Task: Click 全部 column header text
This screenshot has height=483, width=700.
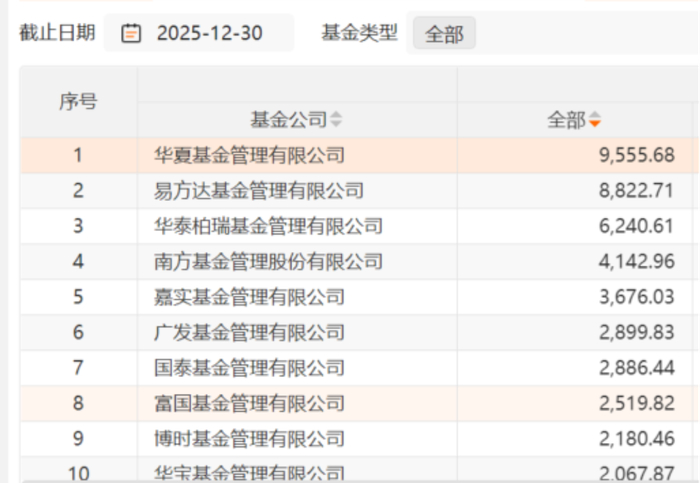Action: pos(566,120)
